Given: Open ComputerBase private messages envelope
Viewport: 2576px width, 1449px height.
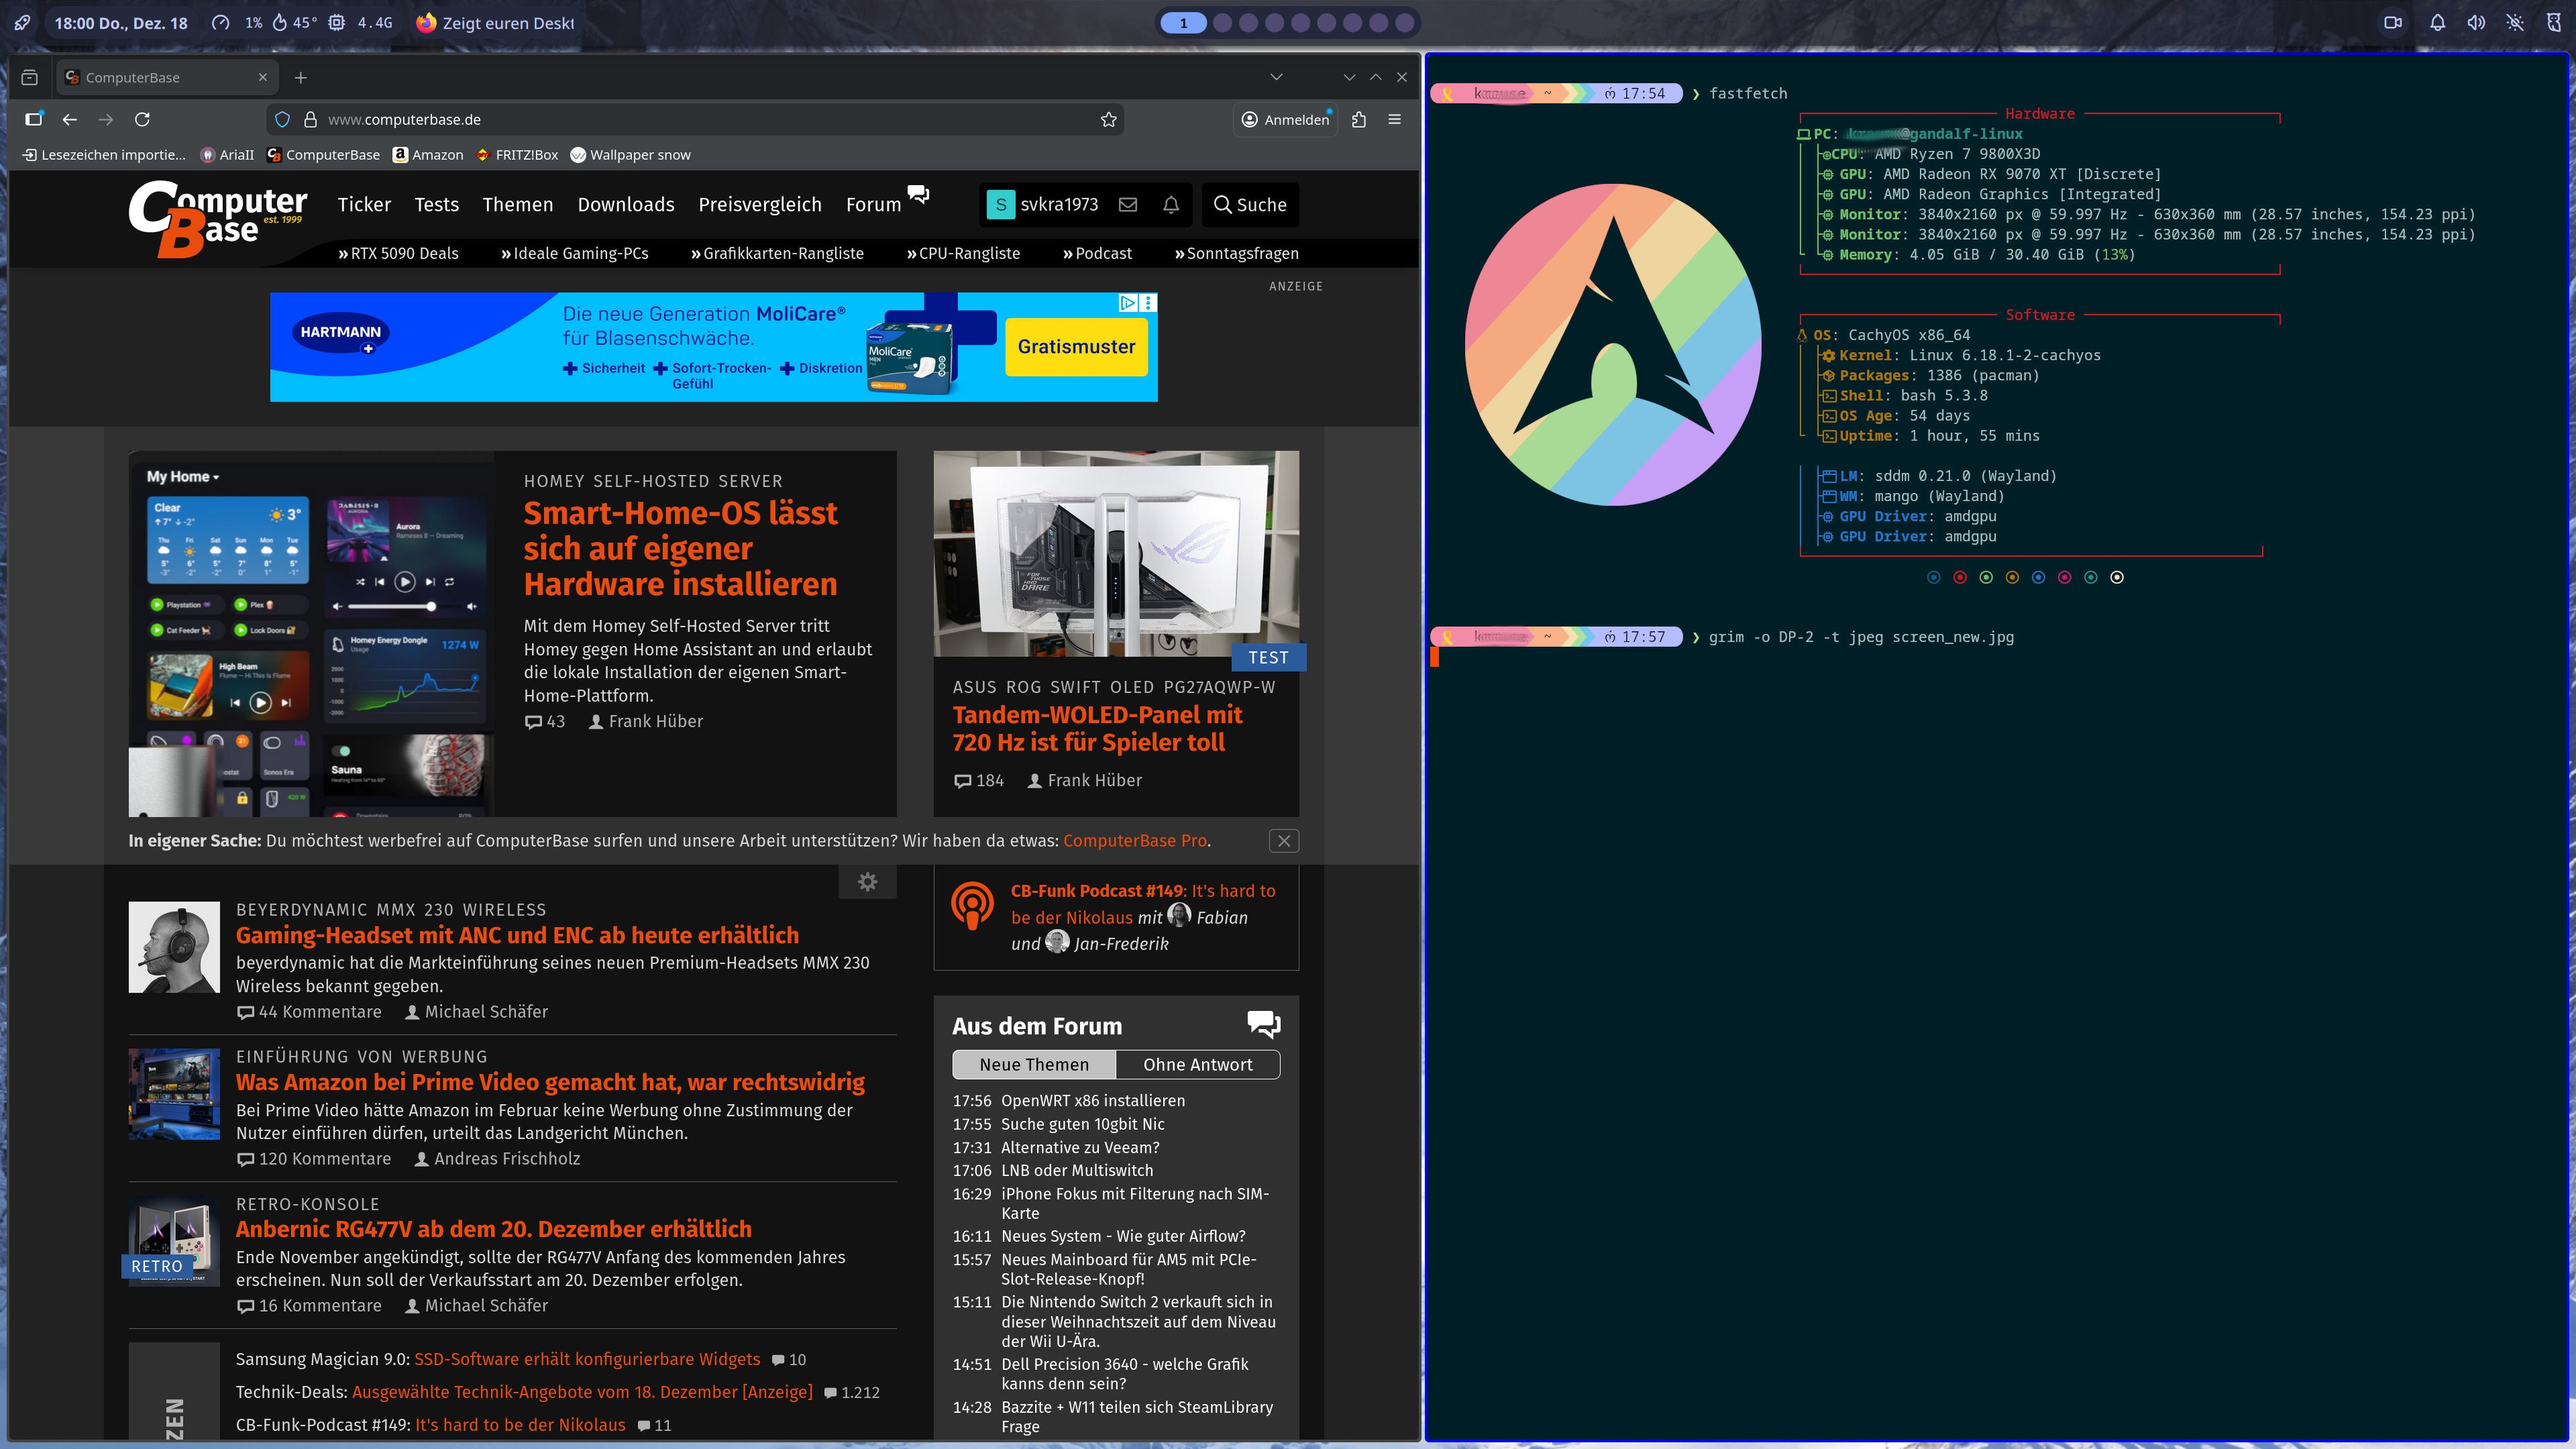Looking at the screenshot, I should pyautogui.click(x=1128, y=205).
